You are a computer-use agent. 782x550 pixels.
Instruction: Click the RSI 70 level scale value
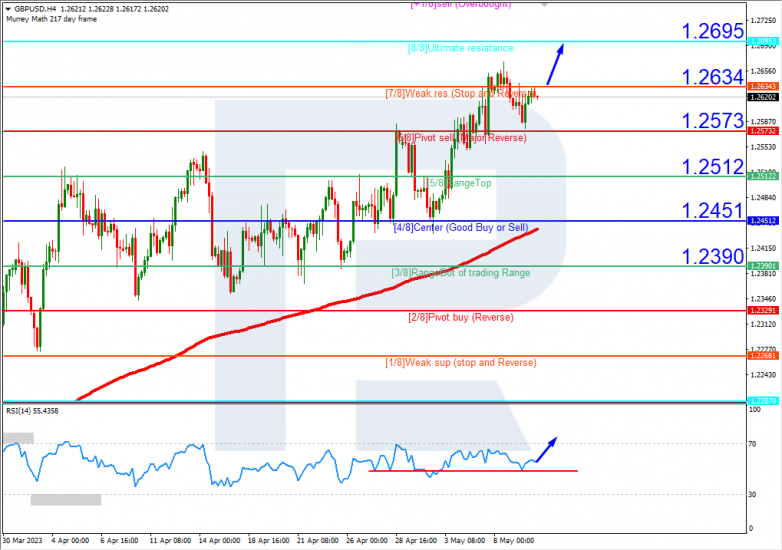(x=753, y=444)
